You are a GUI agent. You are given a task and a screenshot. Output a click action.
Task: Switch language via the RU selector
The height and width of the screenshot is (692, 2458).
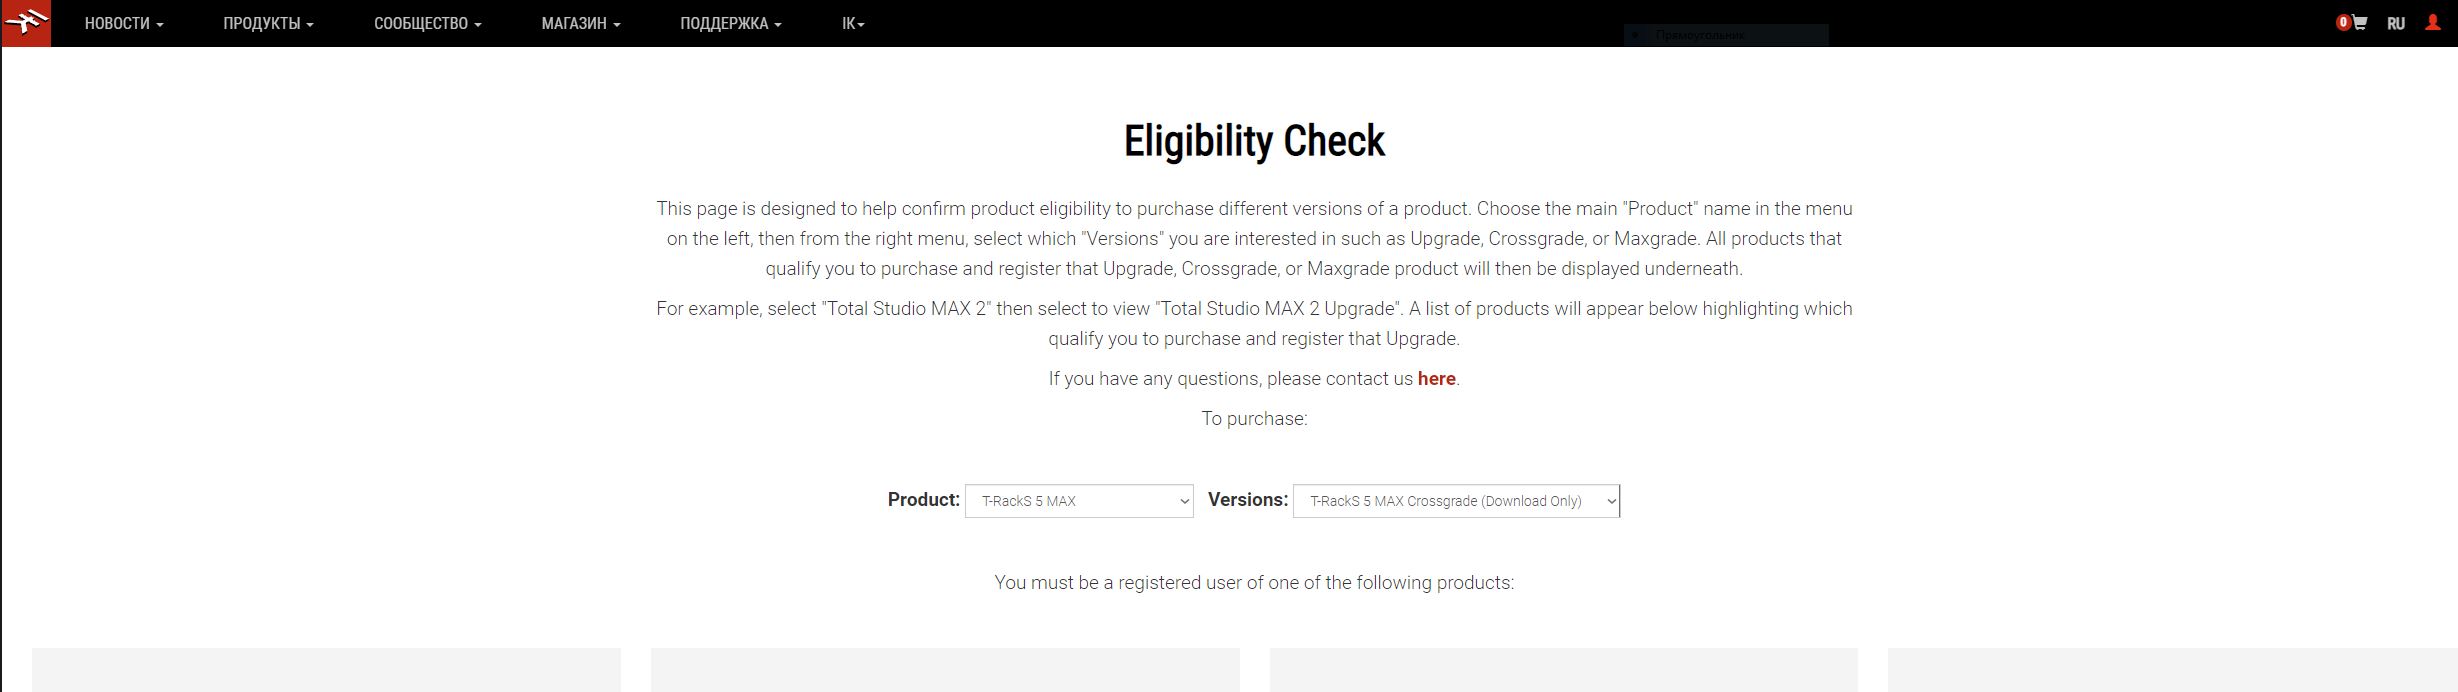pos(2396,24)
